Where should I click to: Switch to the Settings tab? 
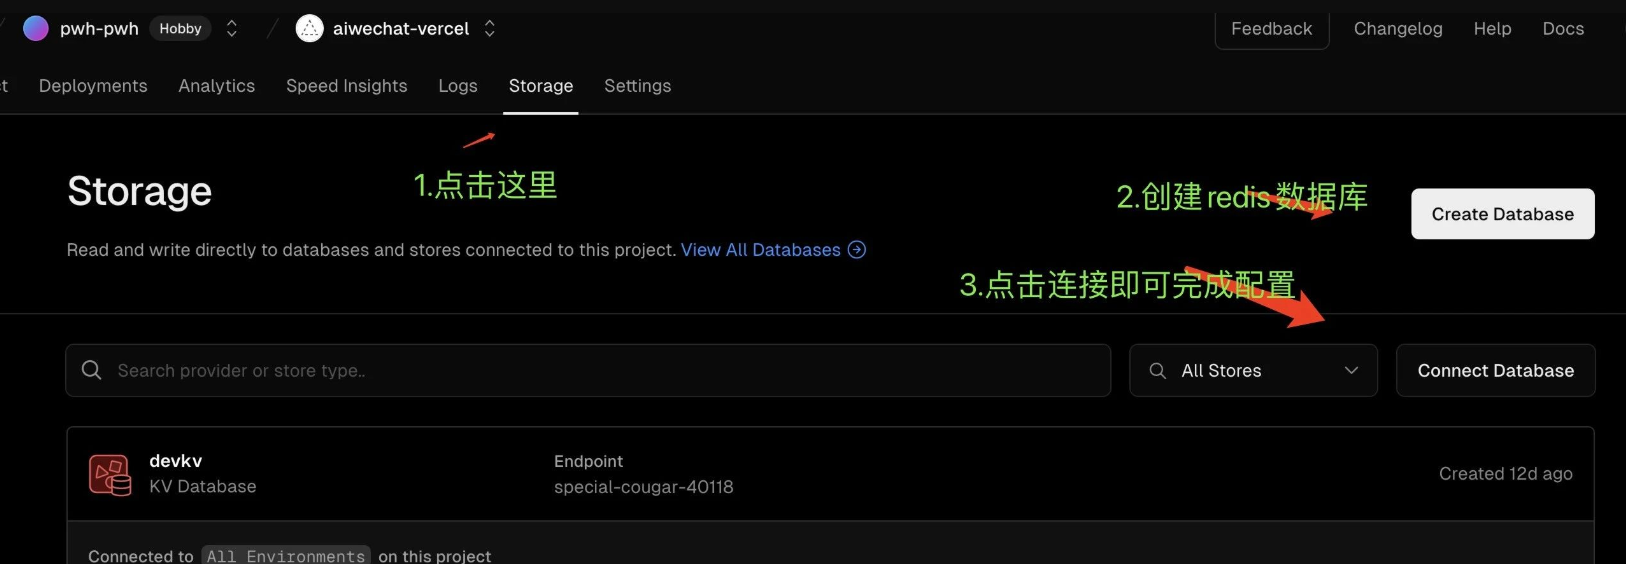tap(638, 86)
